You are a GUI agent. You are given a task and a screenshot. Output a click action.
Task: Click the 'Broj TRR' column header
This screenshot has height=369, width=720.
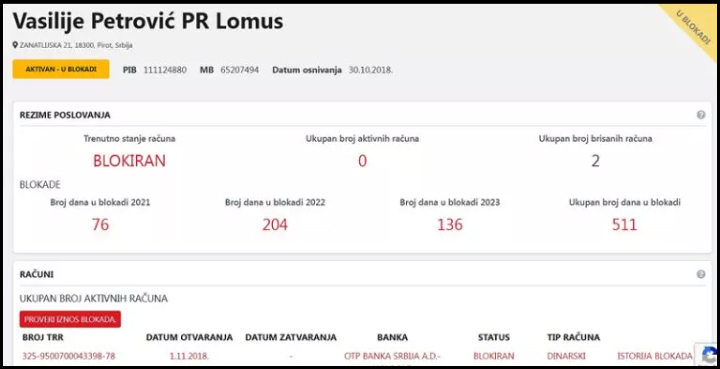coord(43,337)
